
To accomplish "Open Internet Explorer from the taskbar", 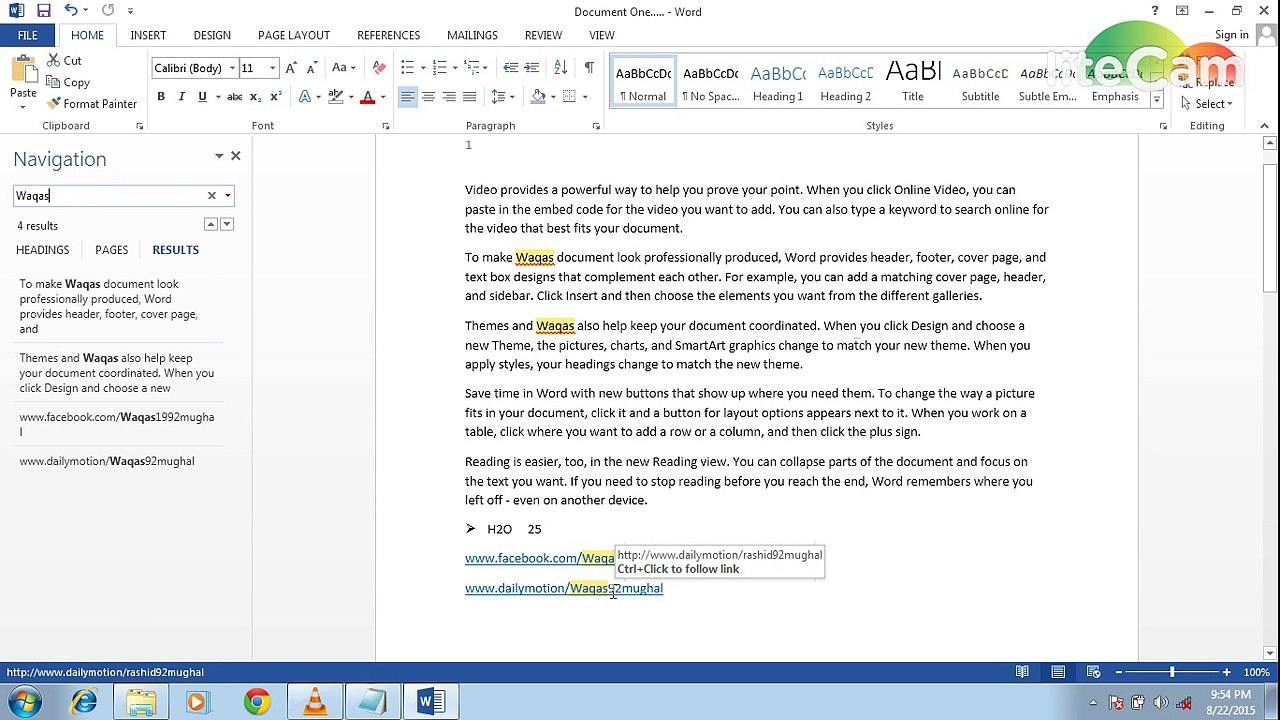I will coord(84,702).
